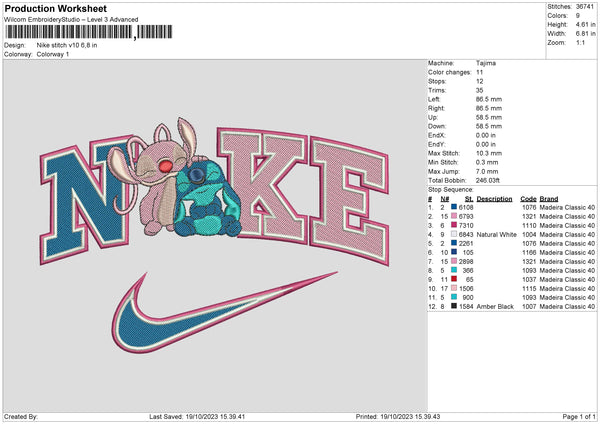Click the 'EndX:' label

pos(436,135)
